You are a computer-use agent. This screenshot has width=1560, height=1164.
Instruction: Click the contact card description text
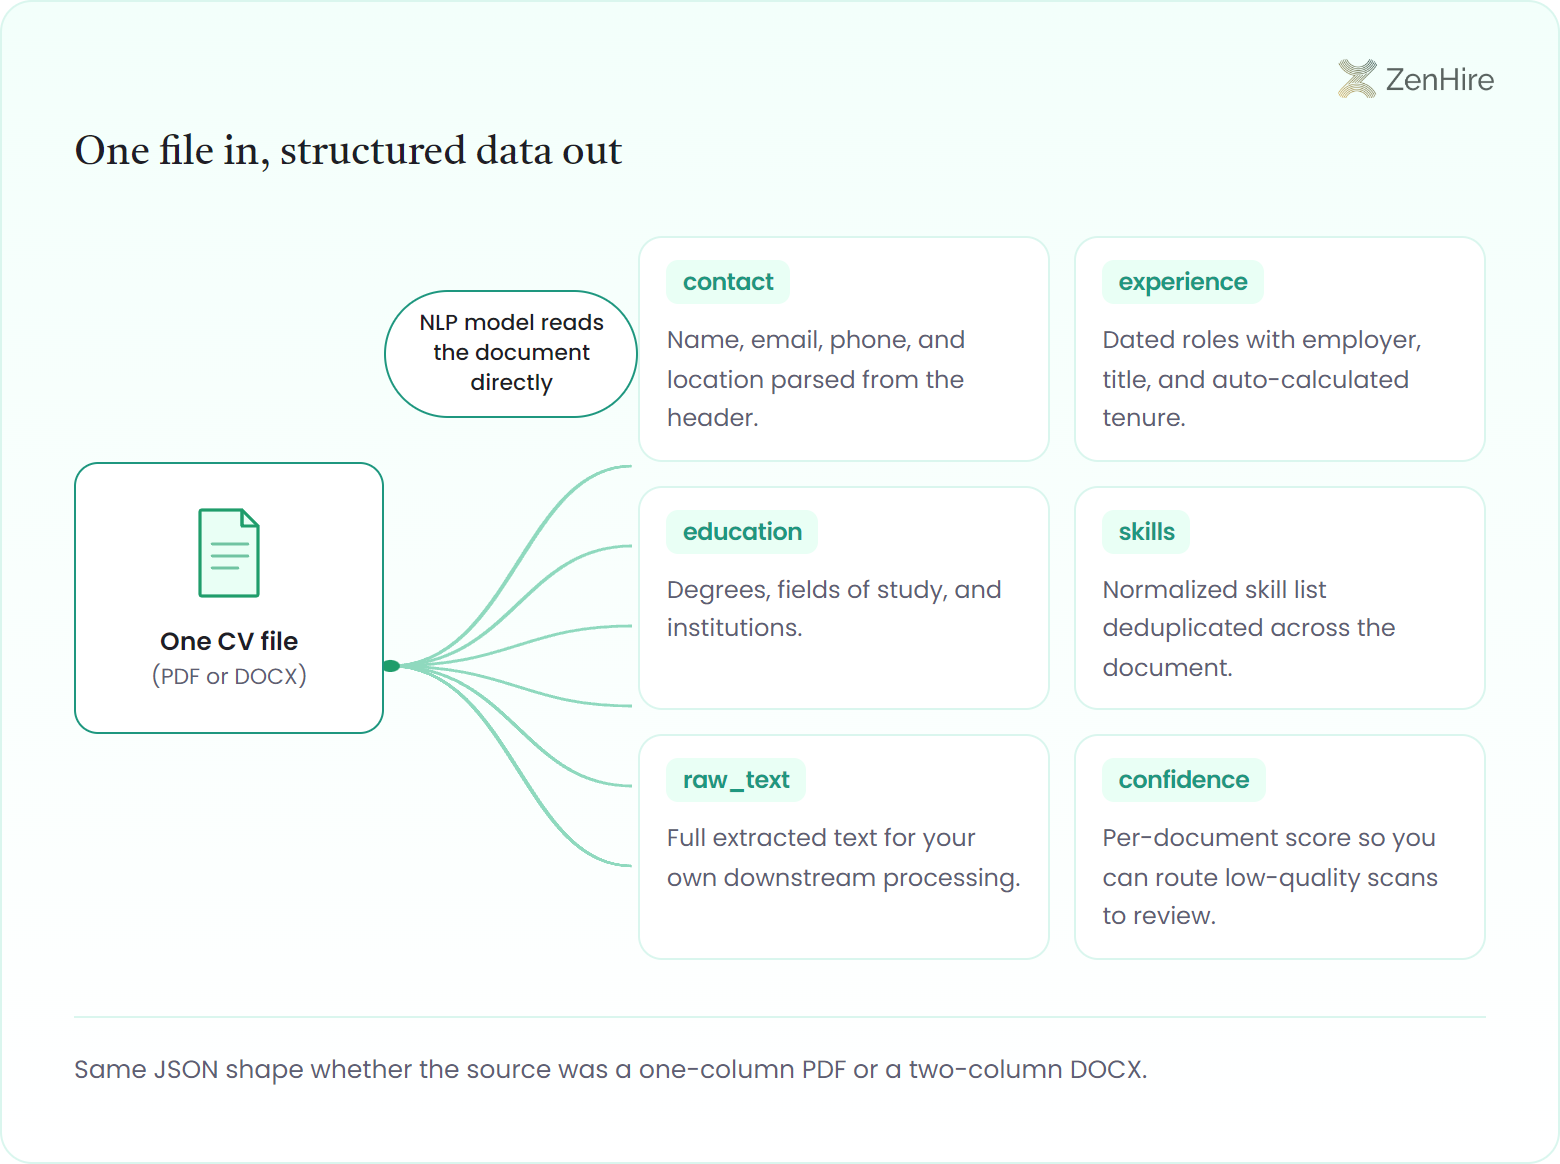click(x=816, y=379)
